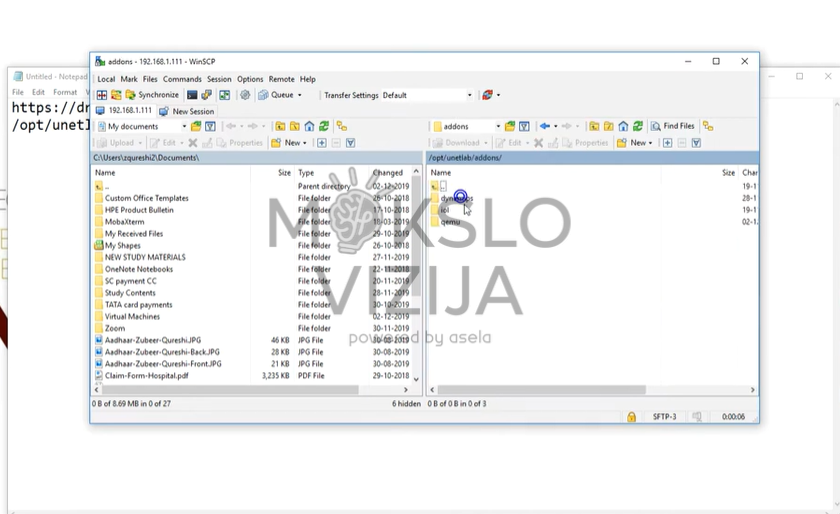Click the Compare Directories icon in main toolbar

coord(102,95)
